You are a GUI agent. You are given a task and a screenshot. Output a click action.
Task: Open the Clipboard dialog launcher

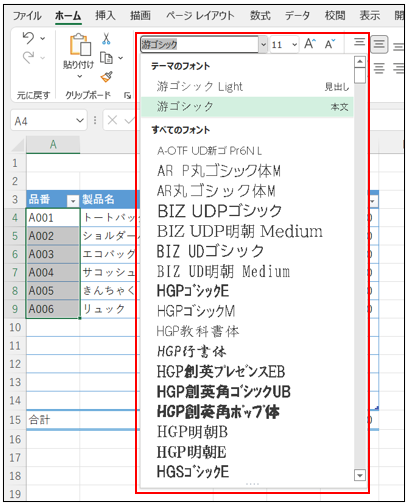(x=127, y=95)
